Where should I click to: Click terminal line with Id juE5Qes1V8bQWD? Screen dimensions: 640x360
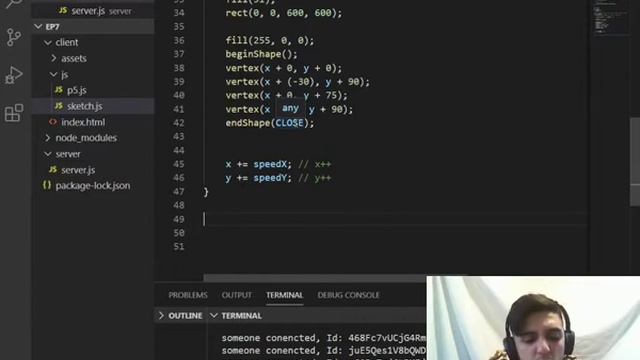[324, 351]
